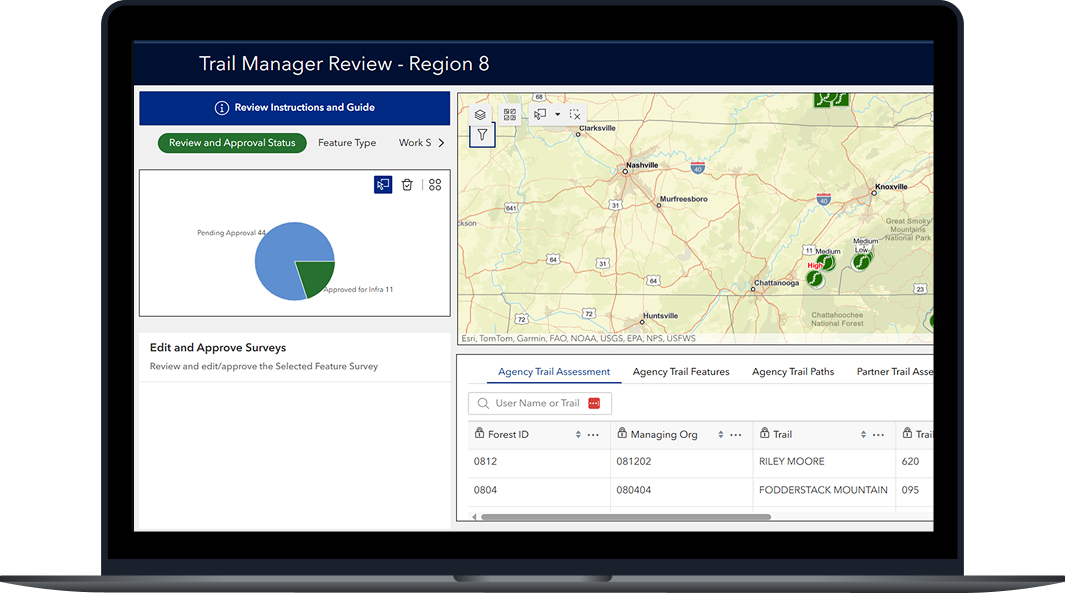Open the chart actions menu via the four-circles icon
The height and width of the screenshot is (593, 1065).
tap(434, 184)
